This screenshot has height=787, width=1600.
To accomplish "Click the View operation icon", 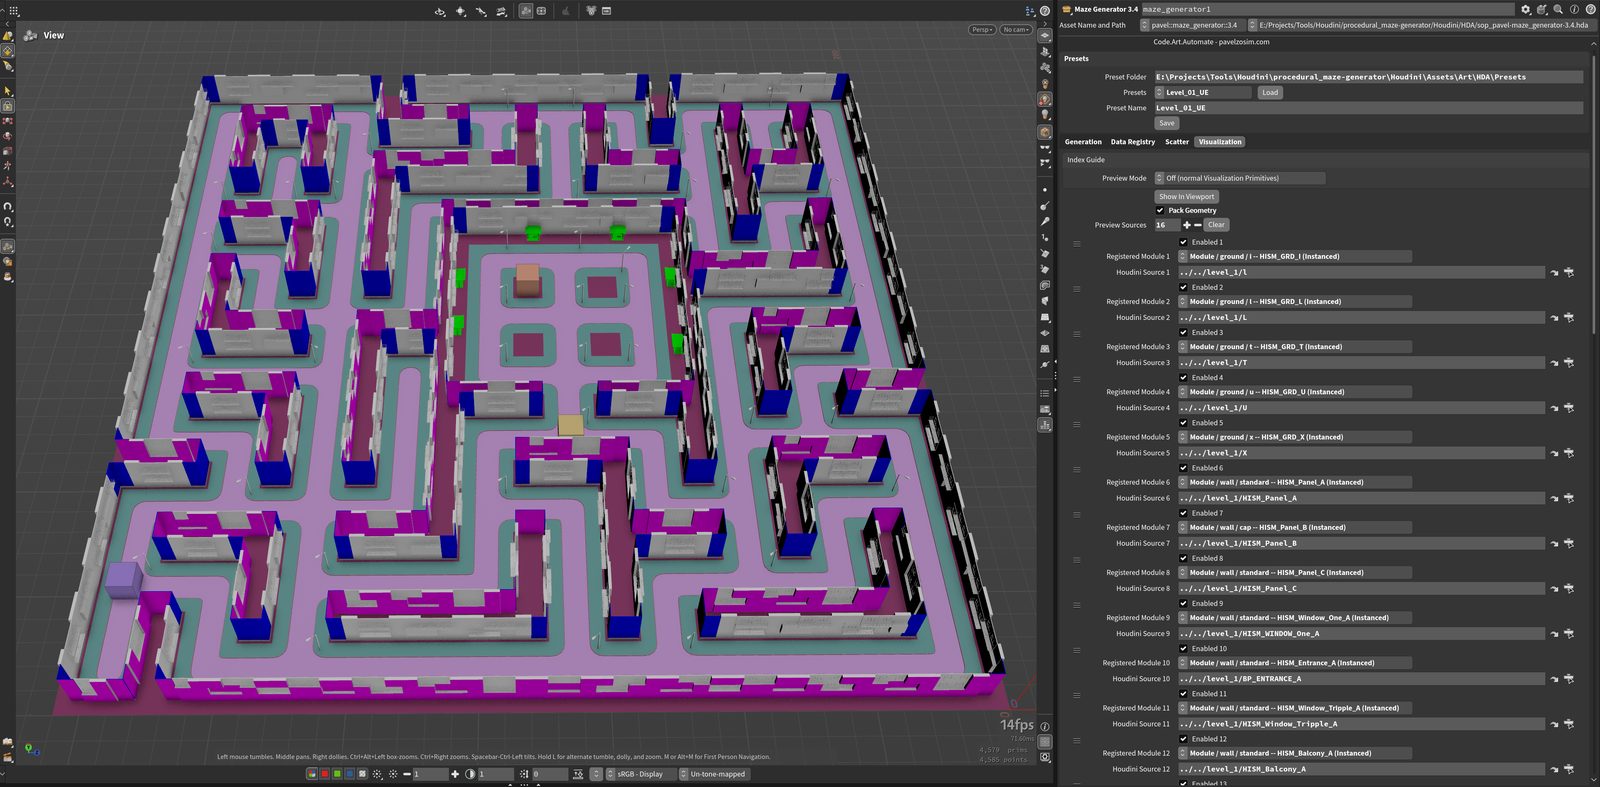I will click(x=31, y=35).
